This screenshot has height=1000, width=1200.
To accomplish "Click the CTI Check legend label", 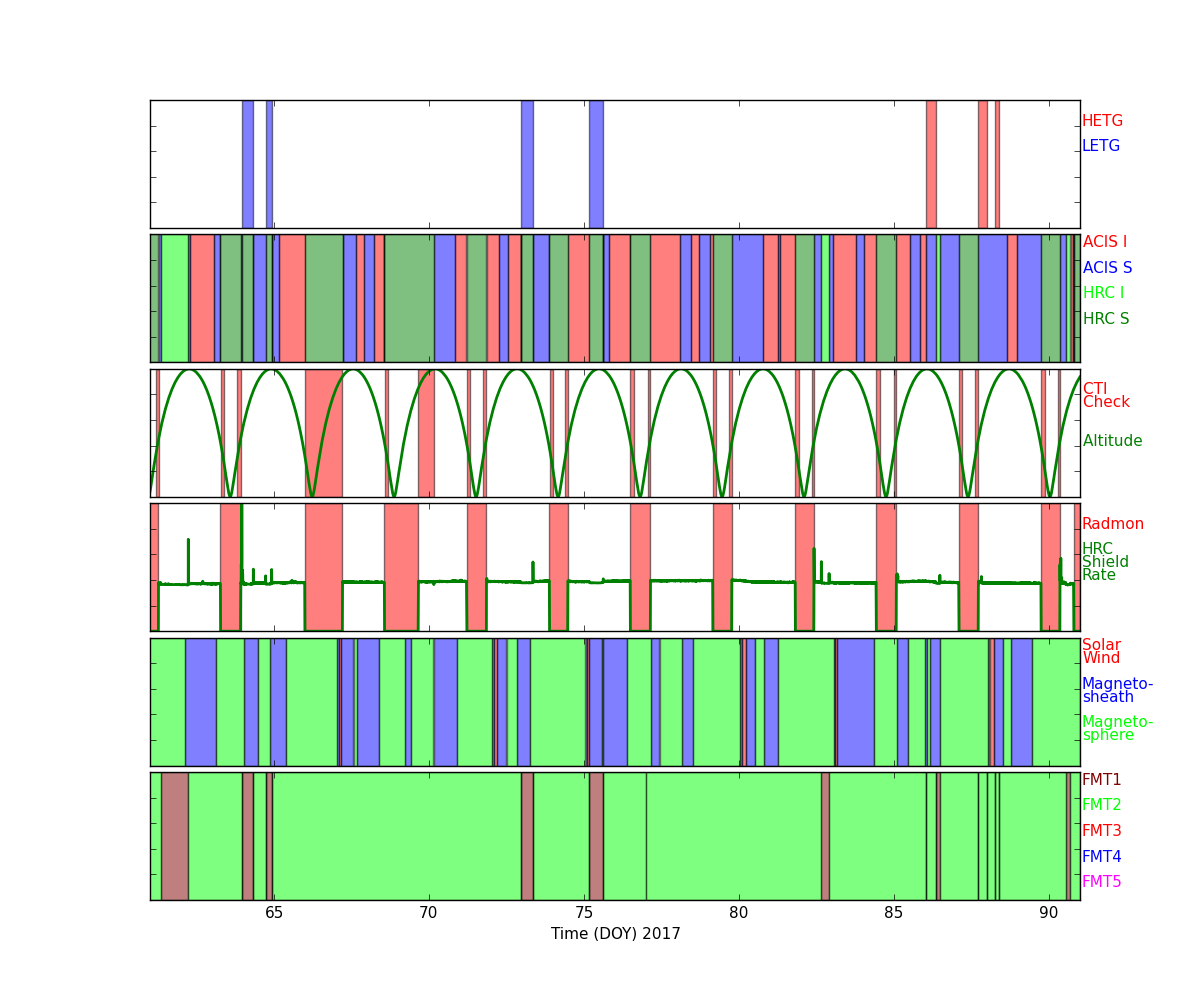I will [1105, 396].
